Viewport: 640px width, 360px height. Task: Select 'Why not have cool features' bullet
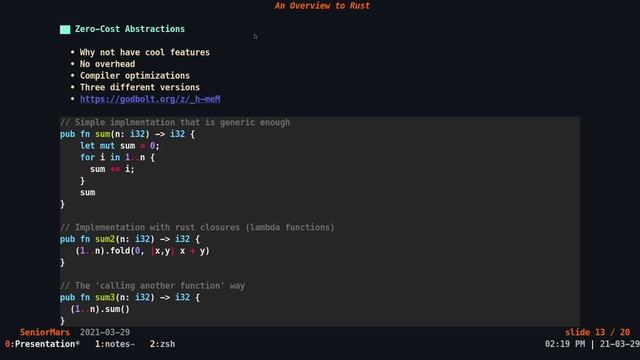[x=144, y=52]
